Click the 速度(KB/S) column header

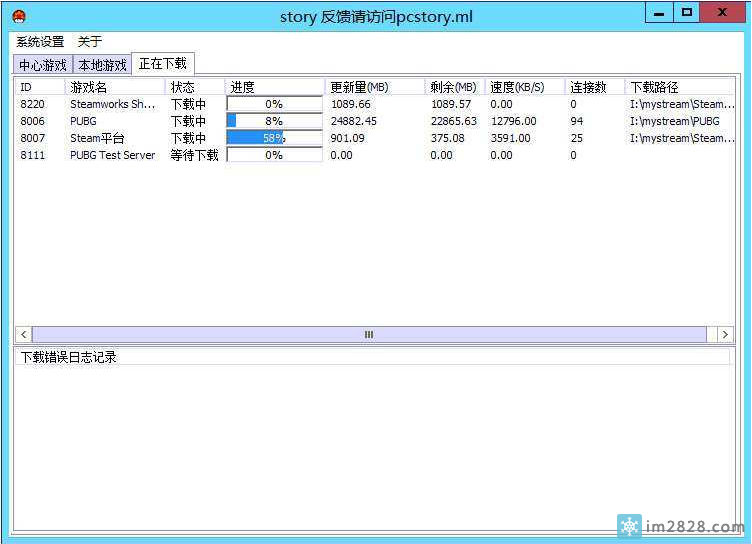coord(525,87)
